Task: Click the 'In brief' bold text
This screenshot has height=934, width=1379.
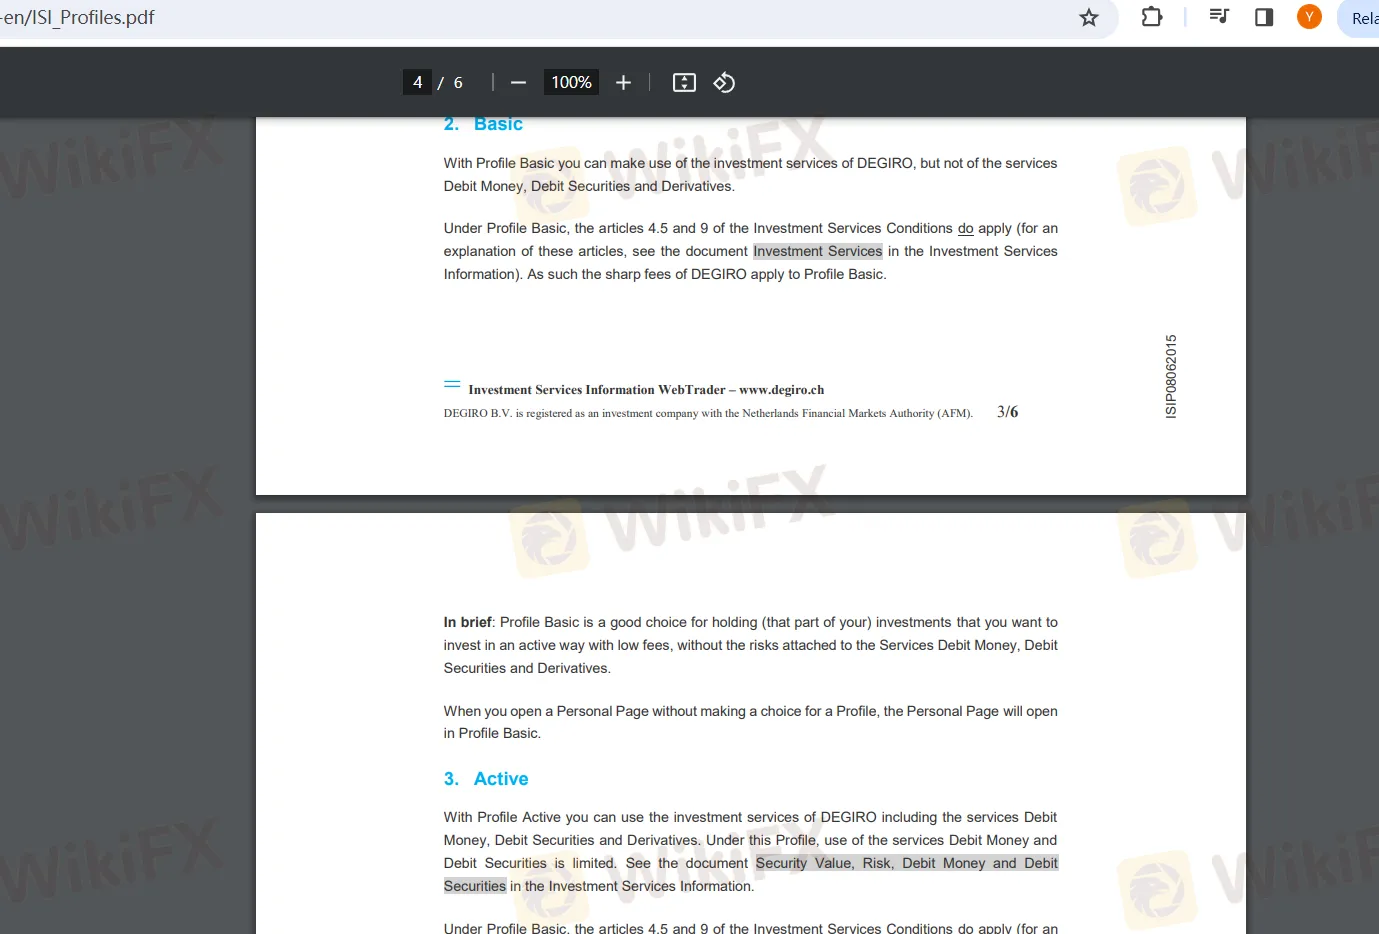Action: pos(468,622)
